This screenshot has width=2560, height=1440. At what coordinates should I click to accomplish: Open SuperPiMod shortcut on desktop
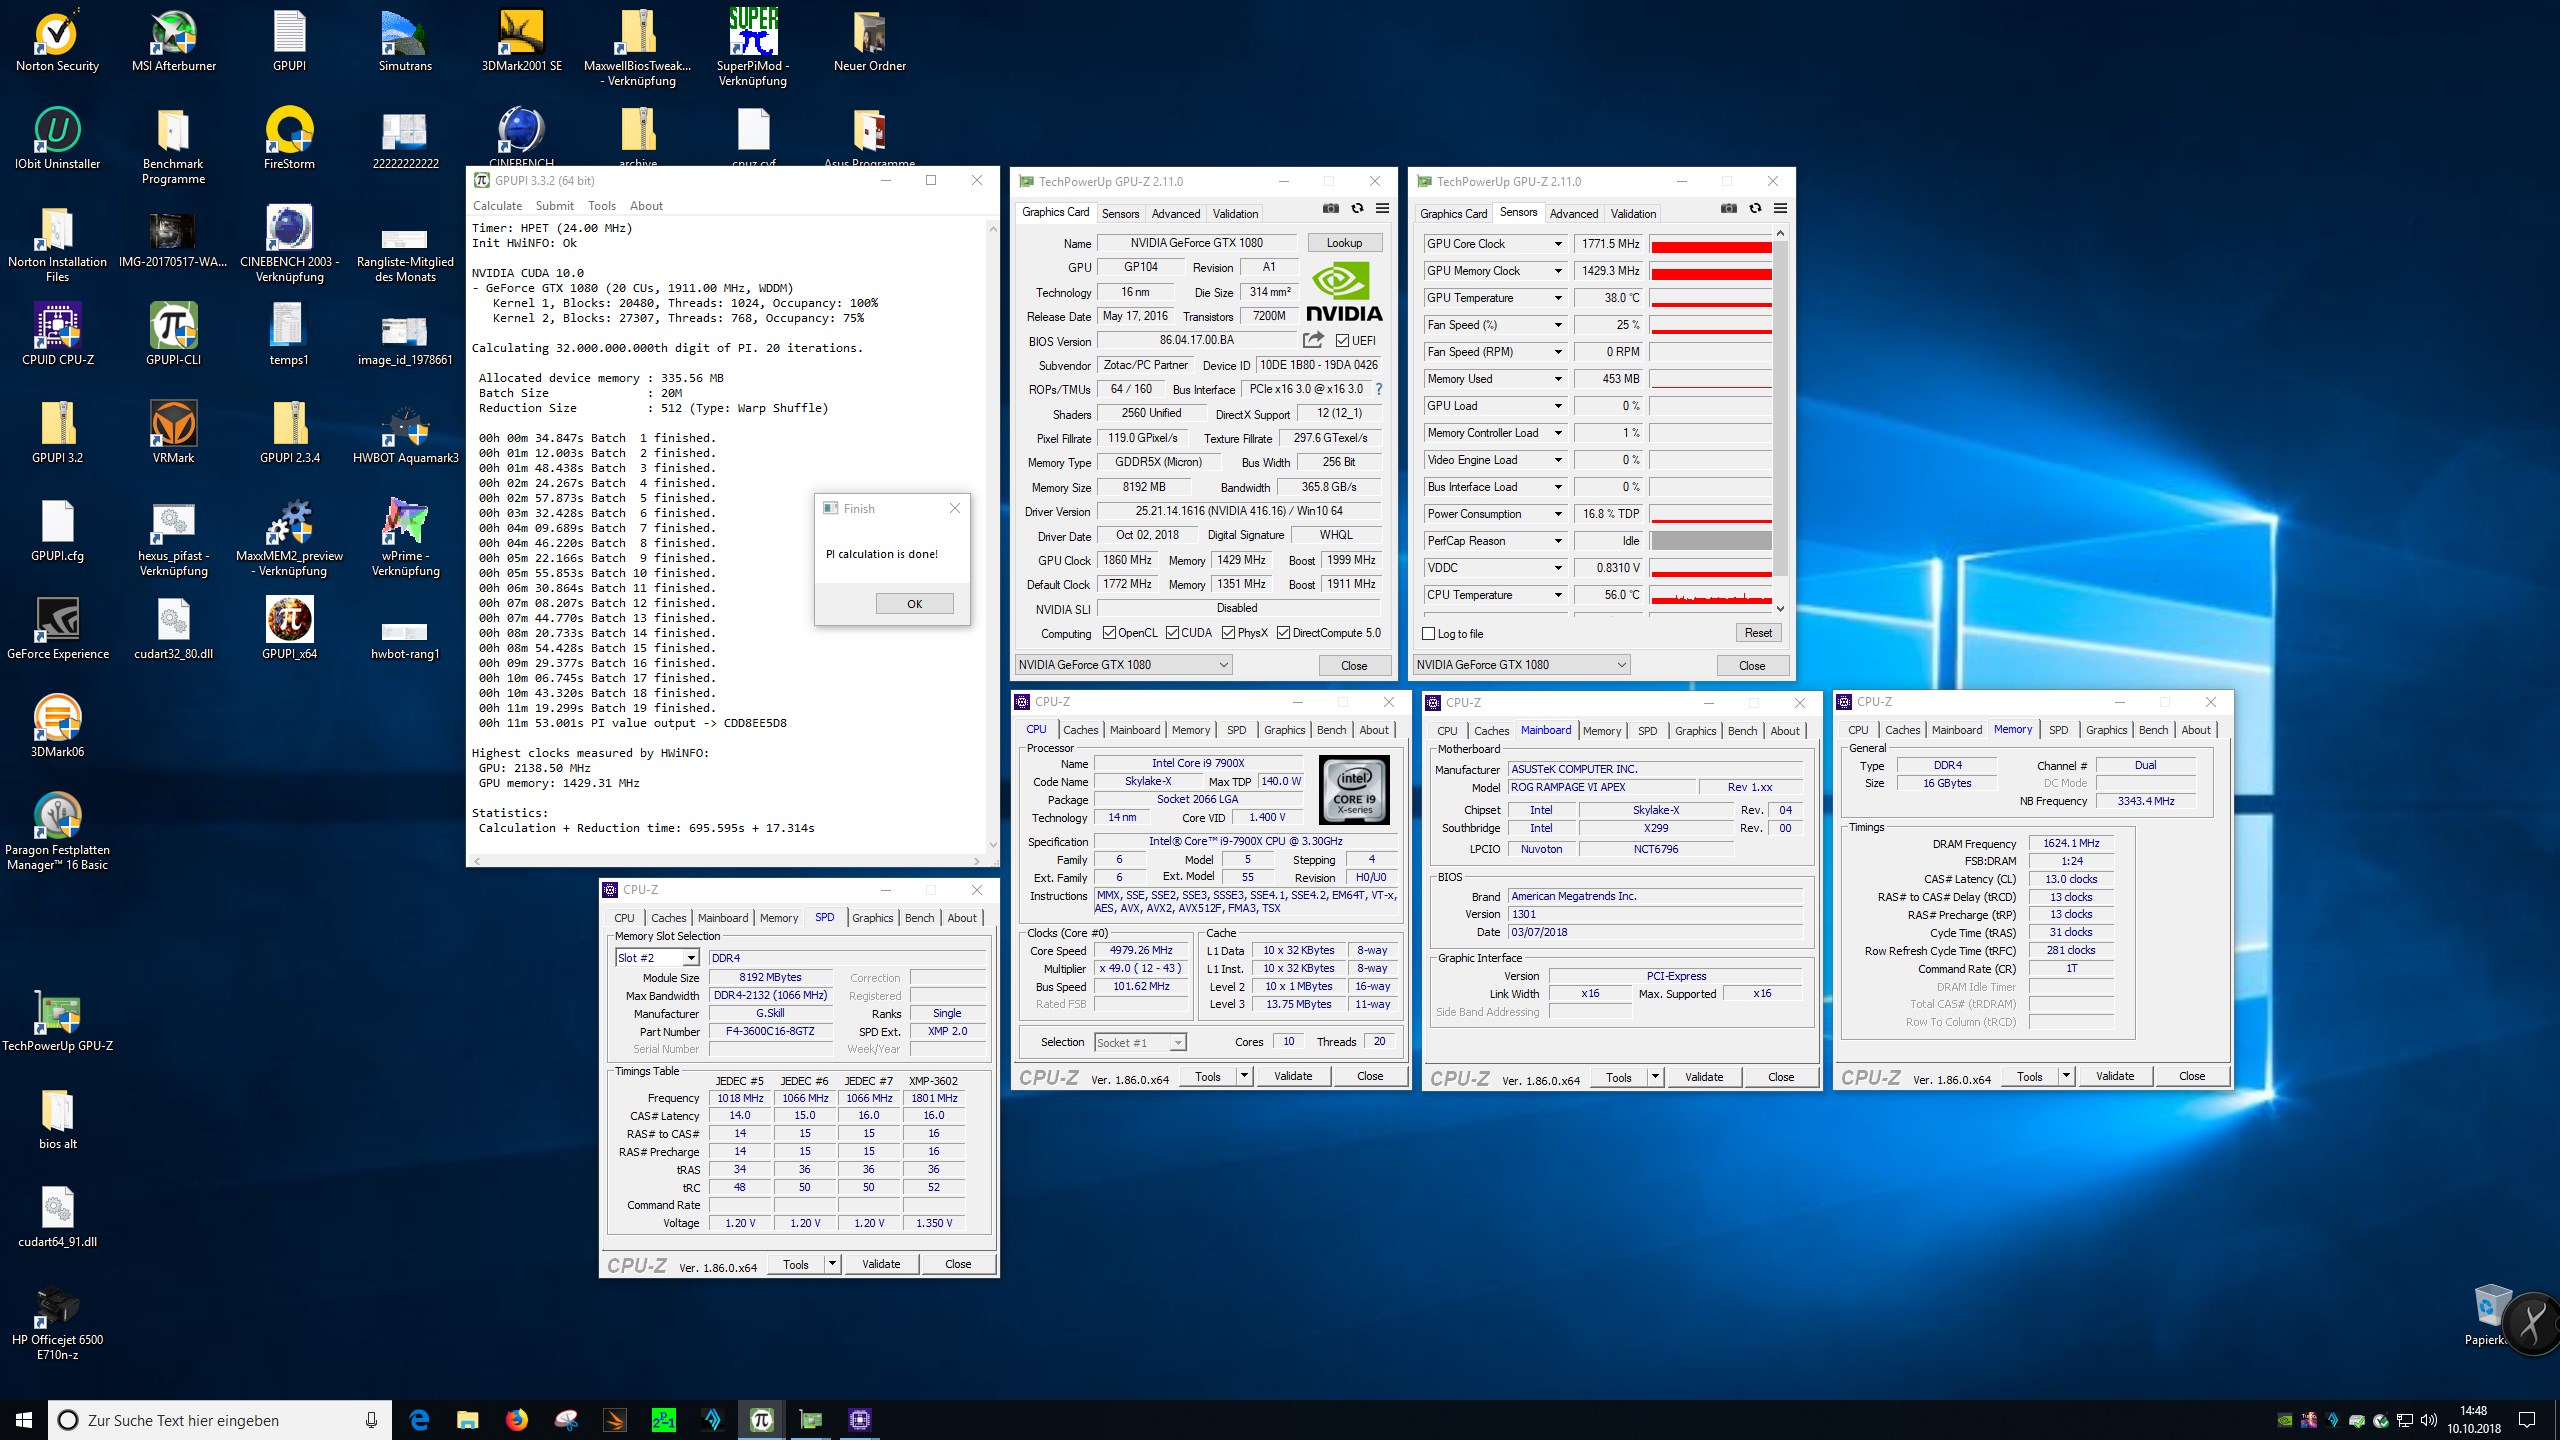pyautogui.click(x=753, y=47)
